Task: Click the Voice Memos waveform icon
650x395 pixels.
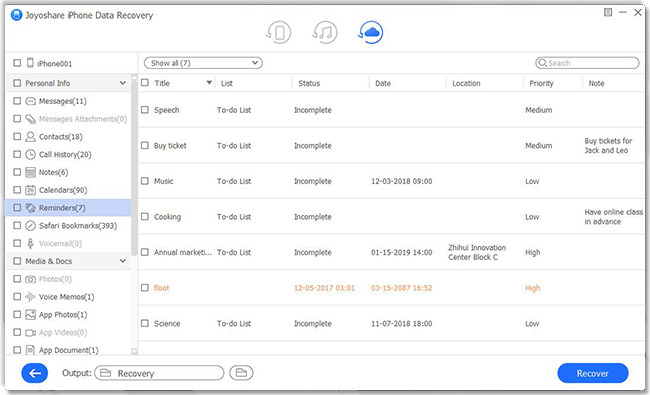Action: (x=31, y=297)
